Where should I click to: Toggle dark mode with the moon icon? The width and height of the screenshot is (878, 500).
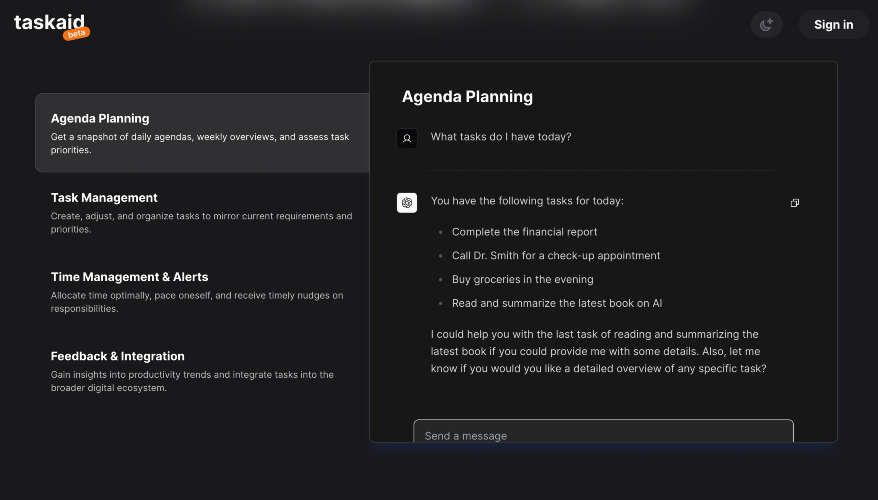coord(767,25)
